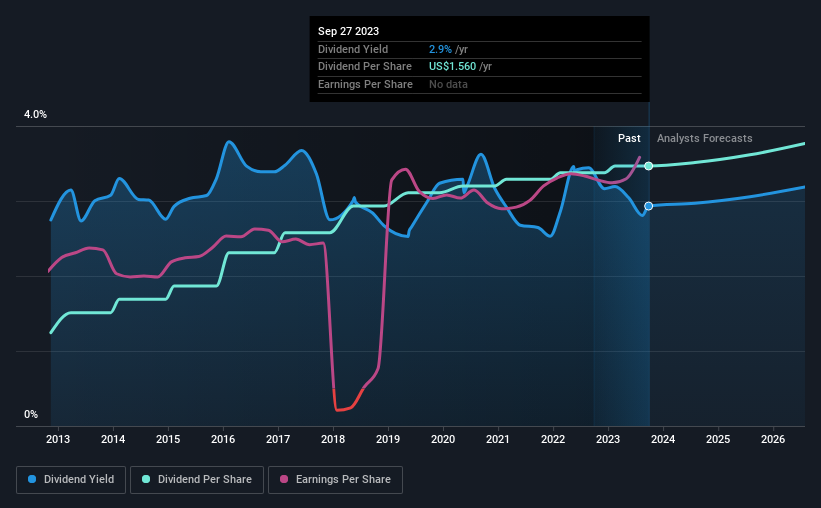Click the US$1.560 dividend per share value

click(x=452, y=67)
